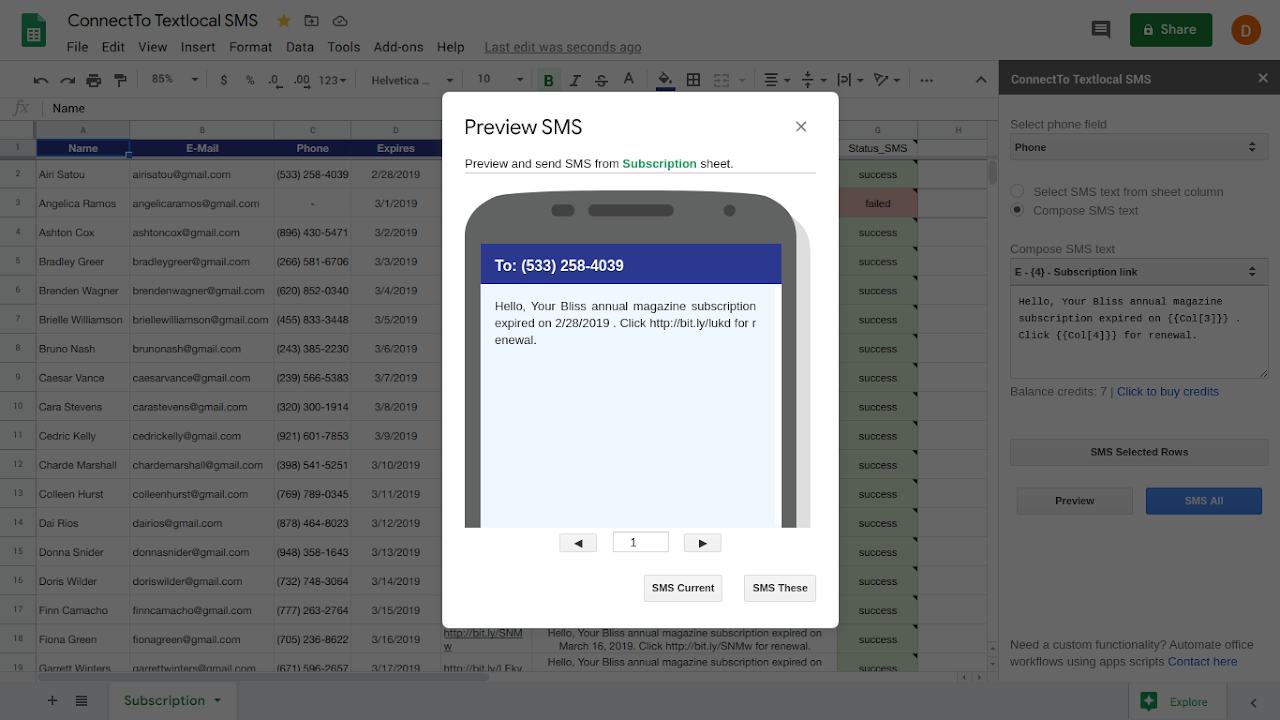This screenshot has height=720, width=1280.
Task: Open the more number formats dropdown
Action: click(332, 80)
